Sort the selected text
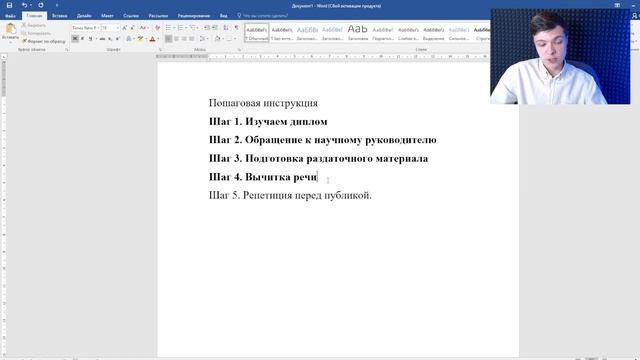 coord(226,28)
